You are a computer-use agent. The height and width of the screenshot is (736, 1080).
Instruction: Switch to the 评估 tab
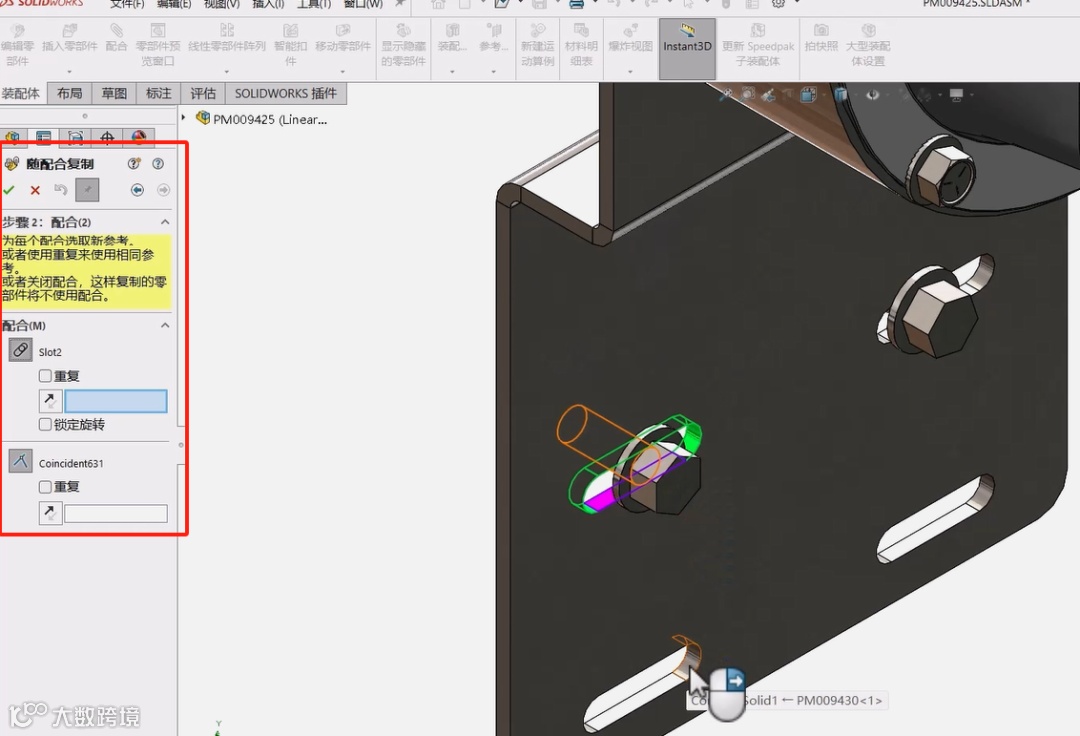[x=203, y=94]
